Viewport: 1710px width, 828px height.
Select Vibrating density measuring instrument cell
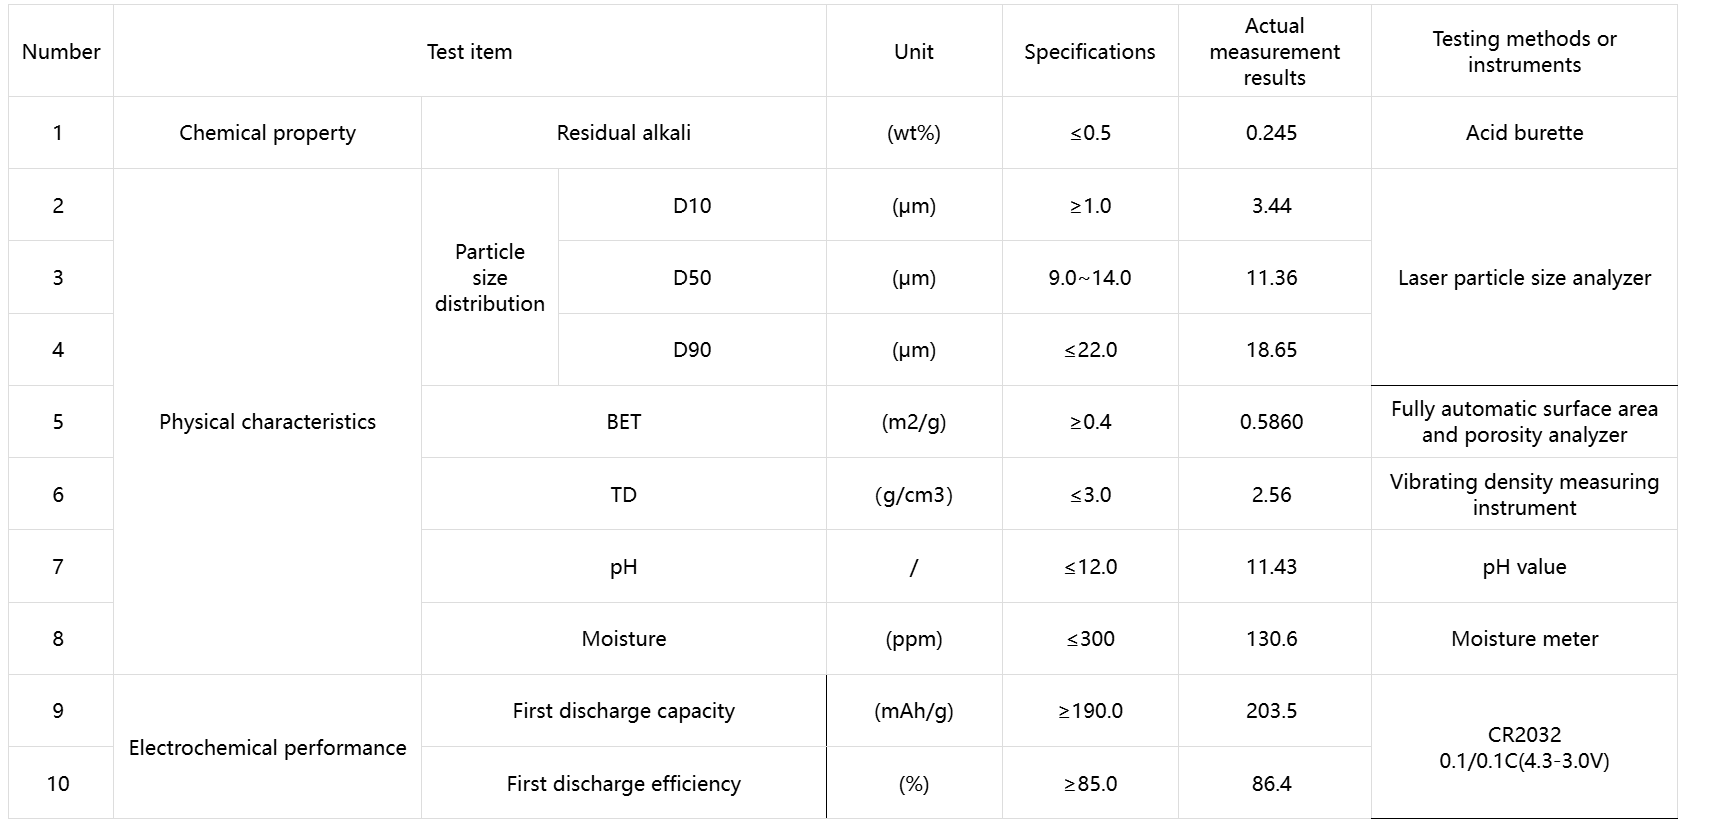click(x=1524, y=495)
